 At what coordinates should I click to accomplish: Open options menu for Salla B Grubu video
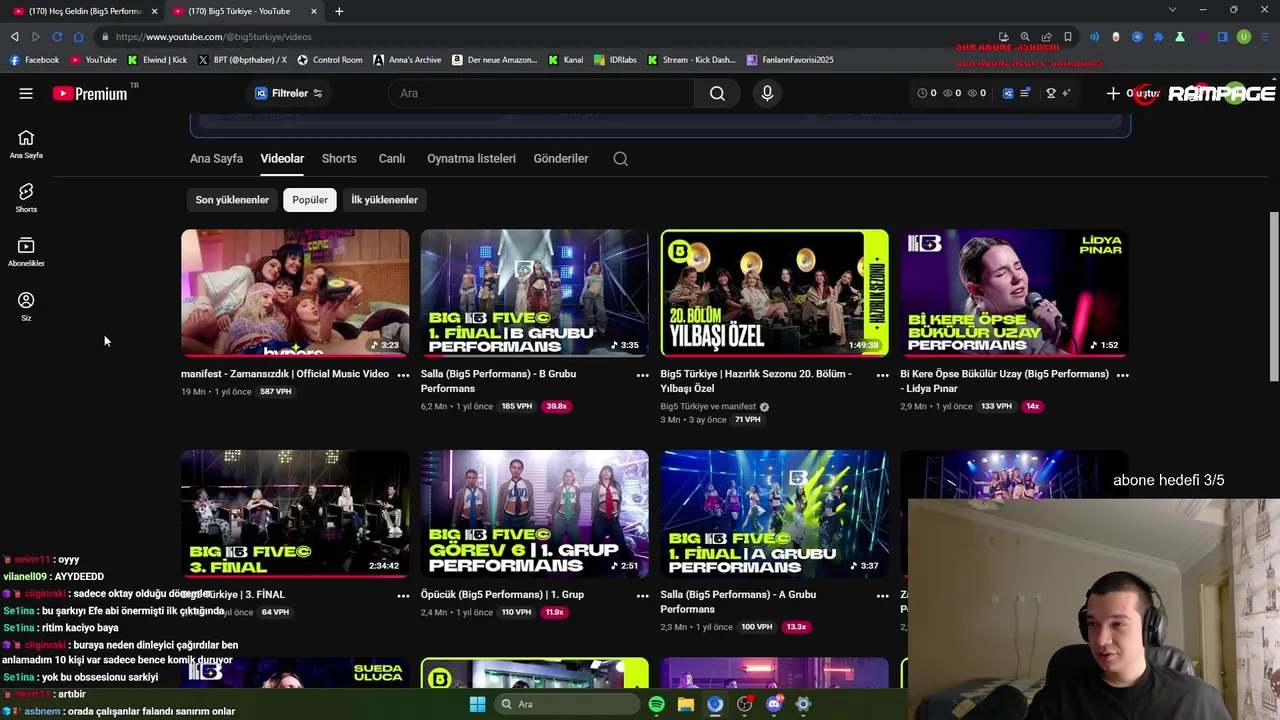(642, 375)
